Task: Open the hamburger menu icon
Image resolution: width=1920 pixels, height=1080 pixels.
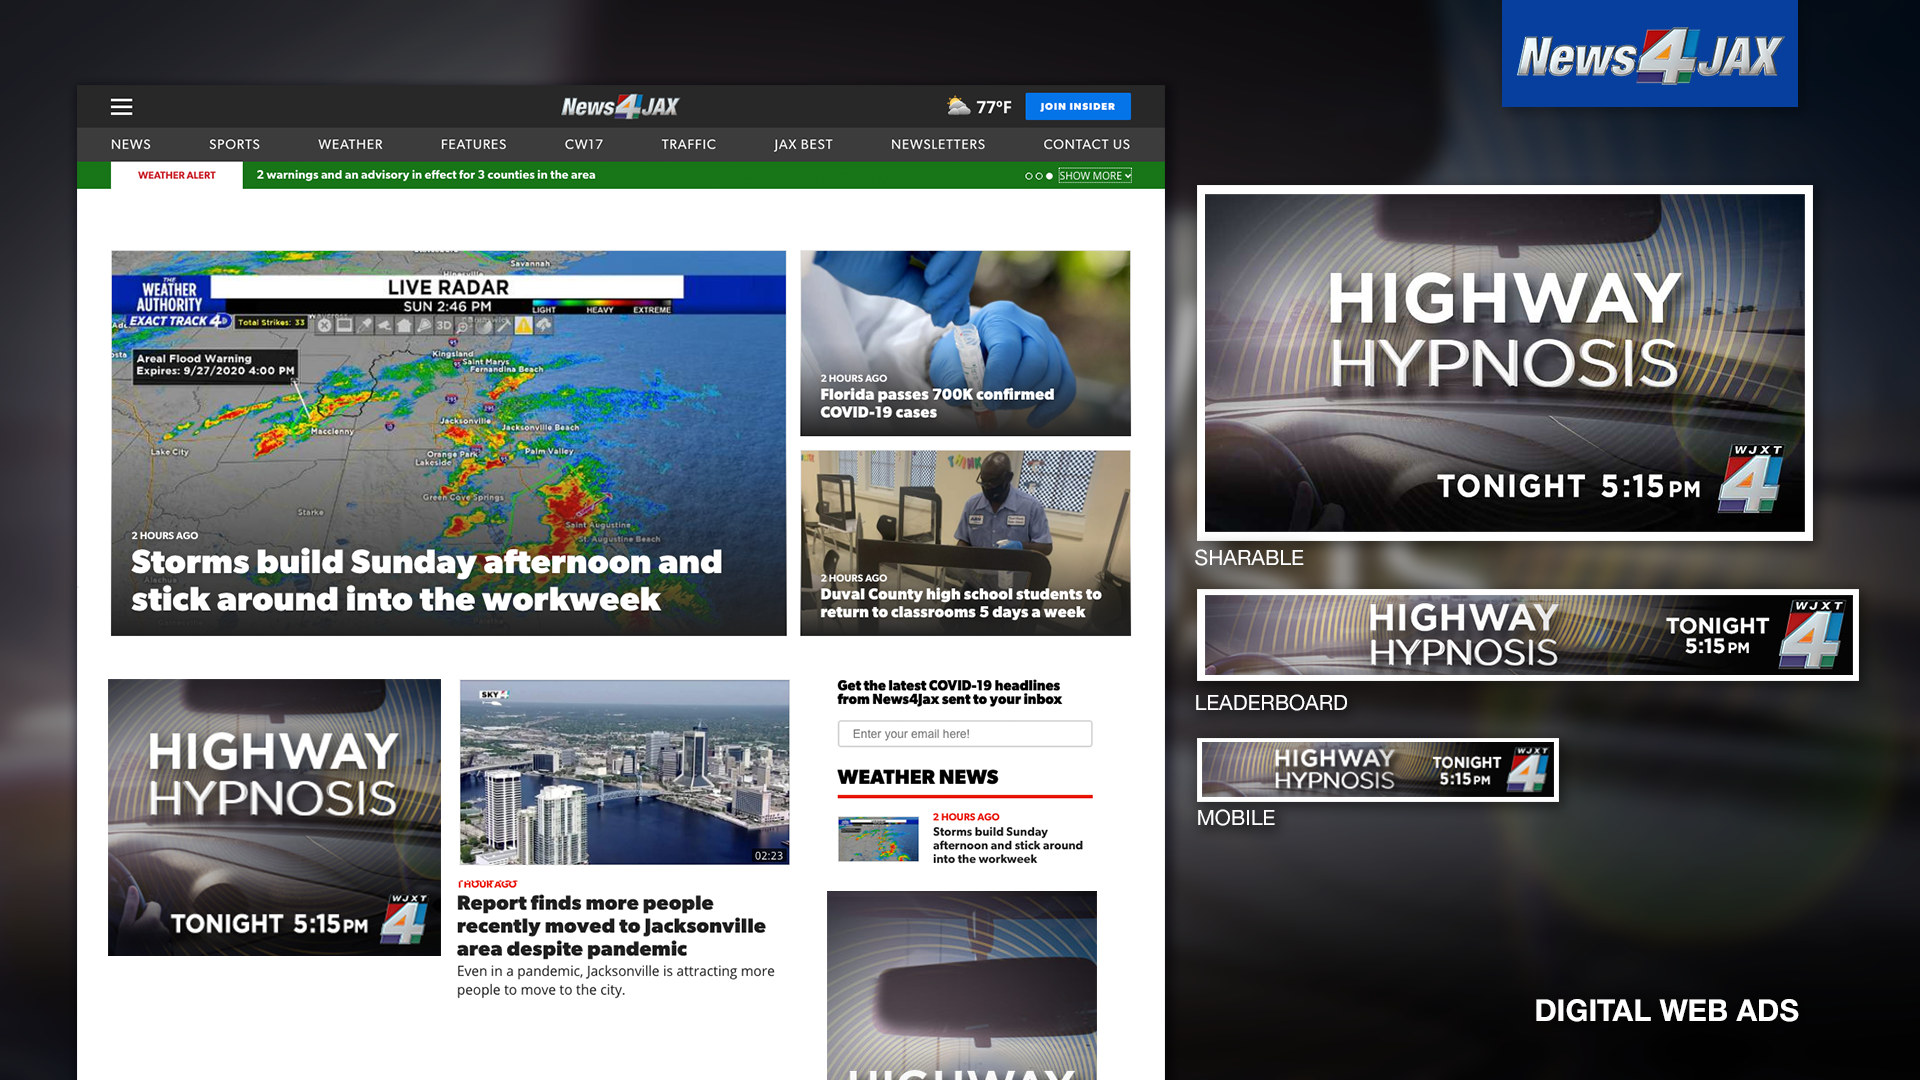Action: (x=121, y=107)
